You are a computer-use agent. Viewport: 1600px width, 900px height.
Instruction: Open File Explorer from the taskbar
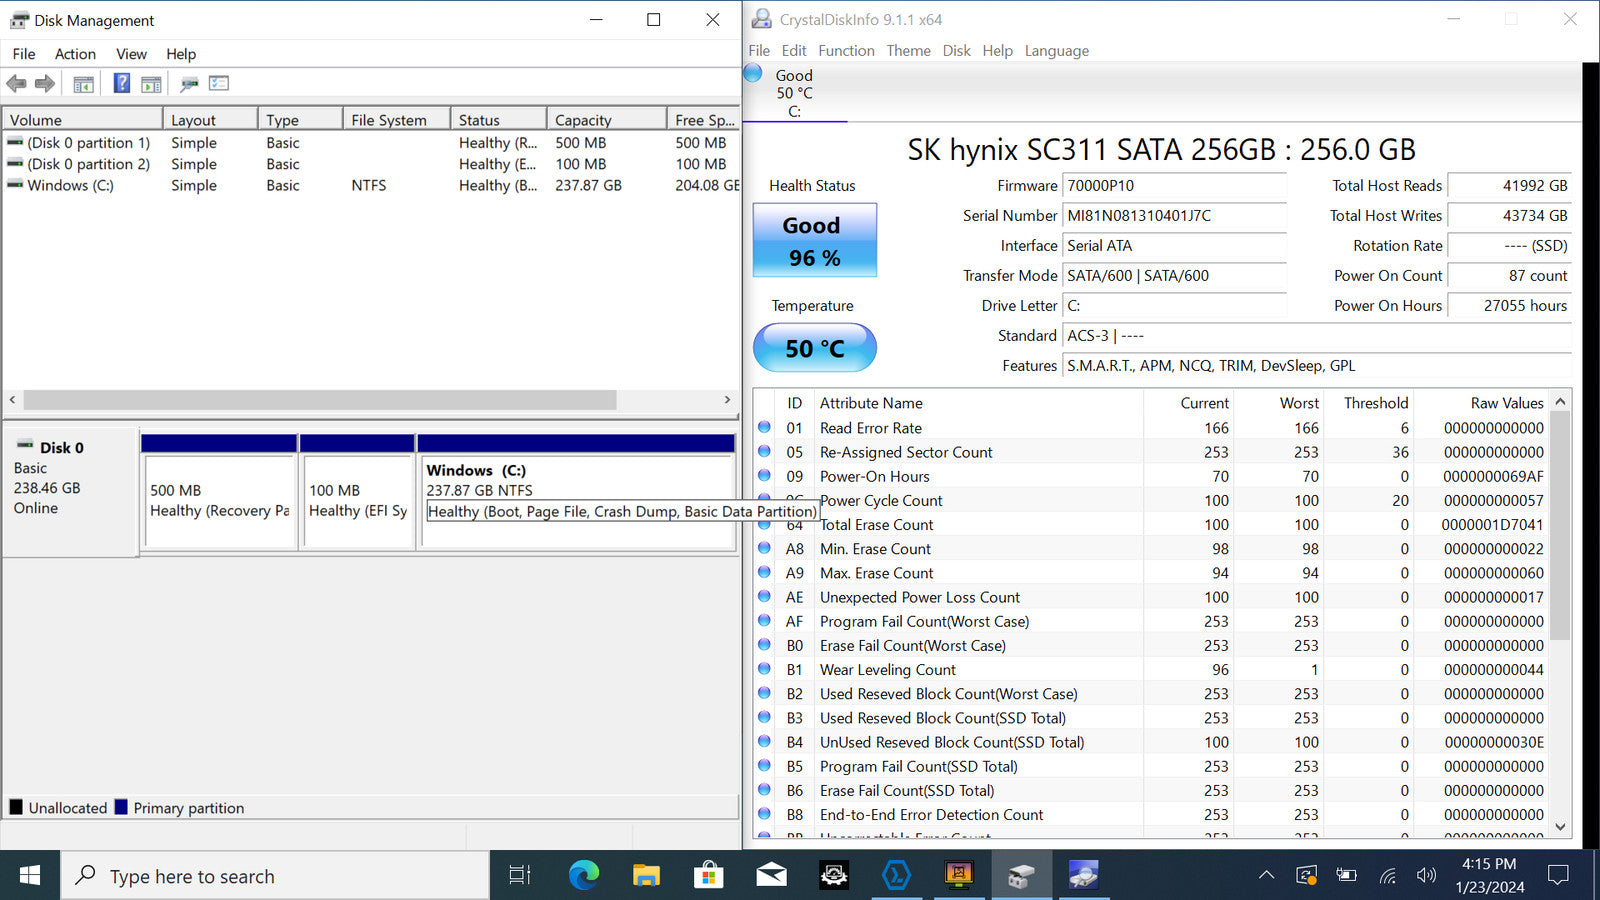[646, 876]
